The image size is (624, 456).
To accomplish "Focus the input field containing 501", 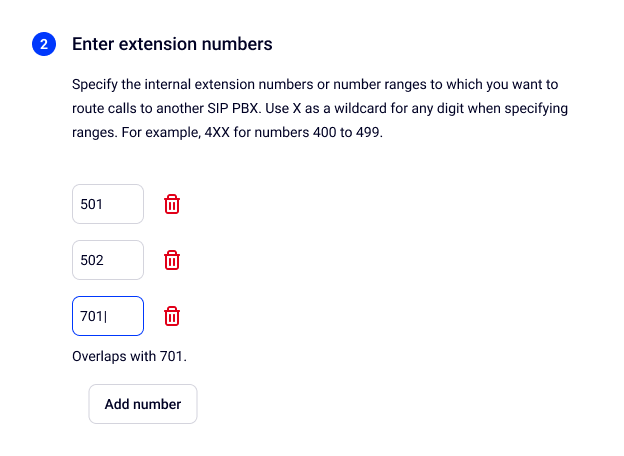I will 107,205.
